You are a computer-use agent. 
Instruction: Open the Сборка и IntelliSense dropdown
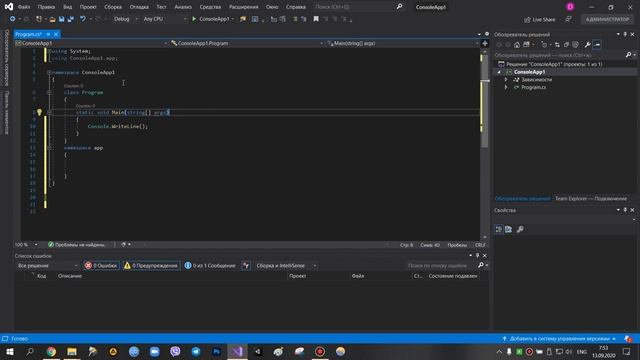coord(286,266)
